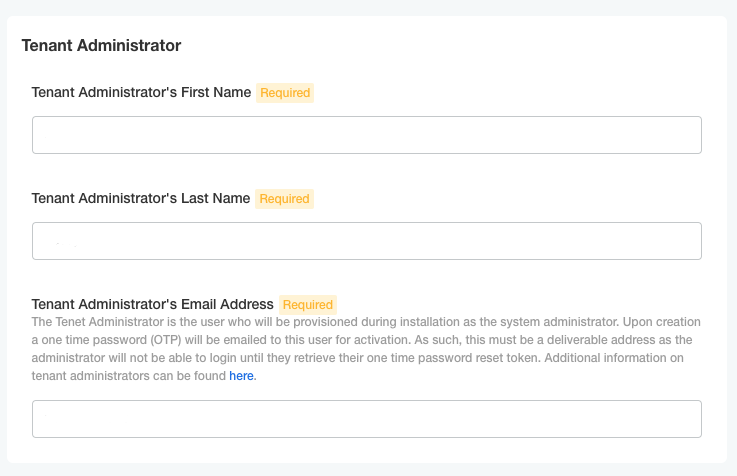This screenshot has height=476, width=737.
Task: Click "tenant administrators can be found" text
Action: click(128, 376)
